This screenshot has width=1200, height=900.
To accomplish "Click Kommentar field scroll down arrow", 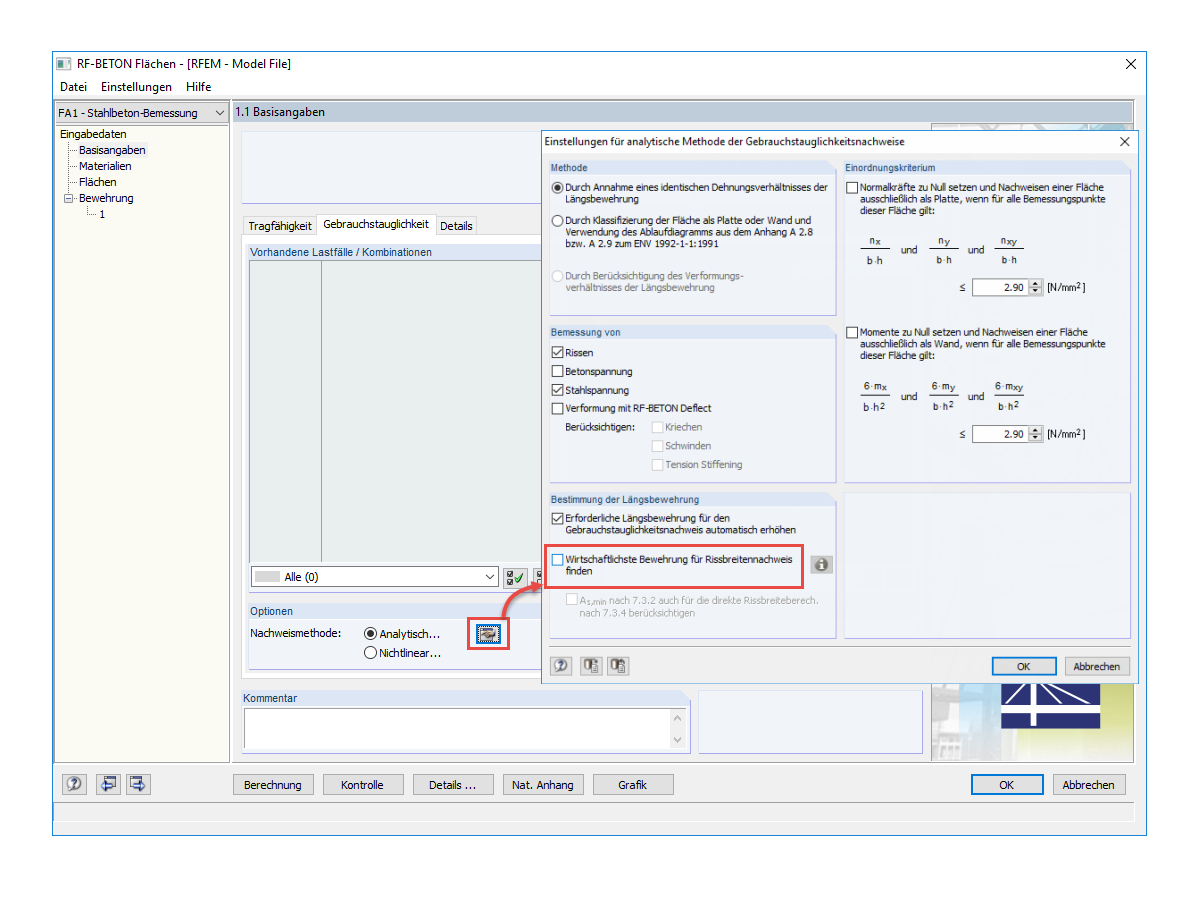I will [679, 740].
